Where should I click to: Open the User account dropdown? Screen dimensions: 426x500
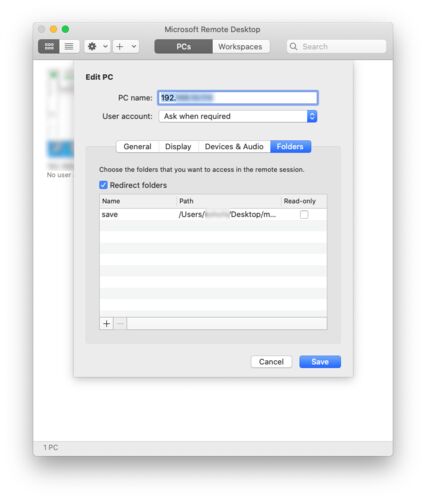pyautogui.click(x=238, y=116)
